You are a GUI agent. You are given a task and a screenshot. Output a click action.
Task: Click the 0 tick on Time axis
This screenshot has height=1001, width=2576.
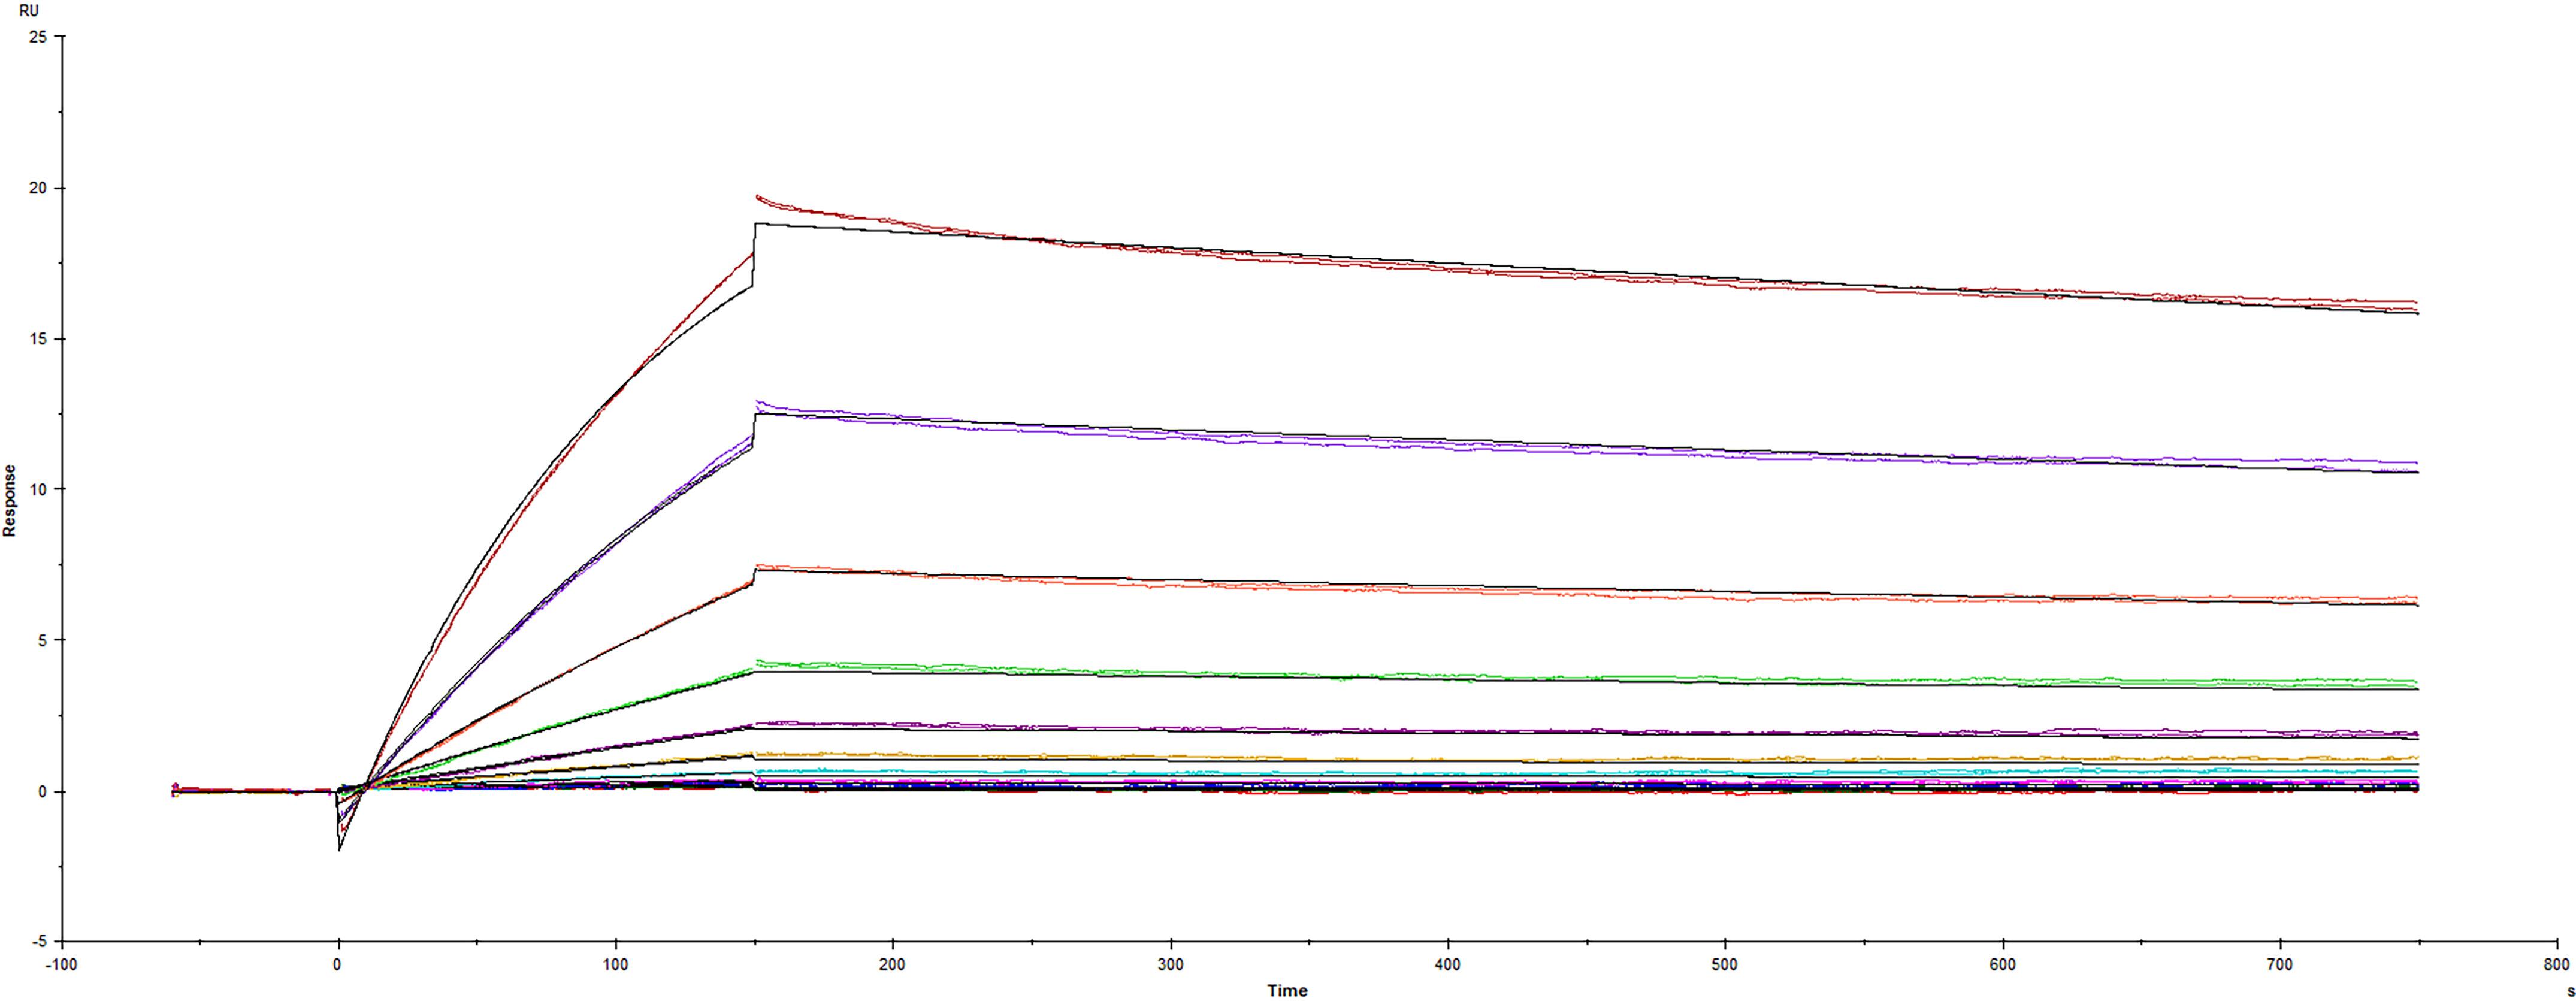[x=338, y=965]
